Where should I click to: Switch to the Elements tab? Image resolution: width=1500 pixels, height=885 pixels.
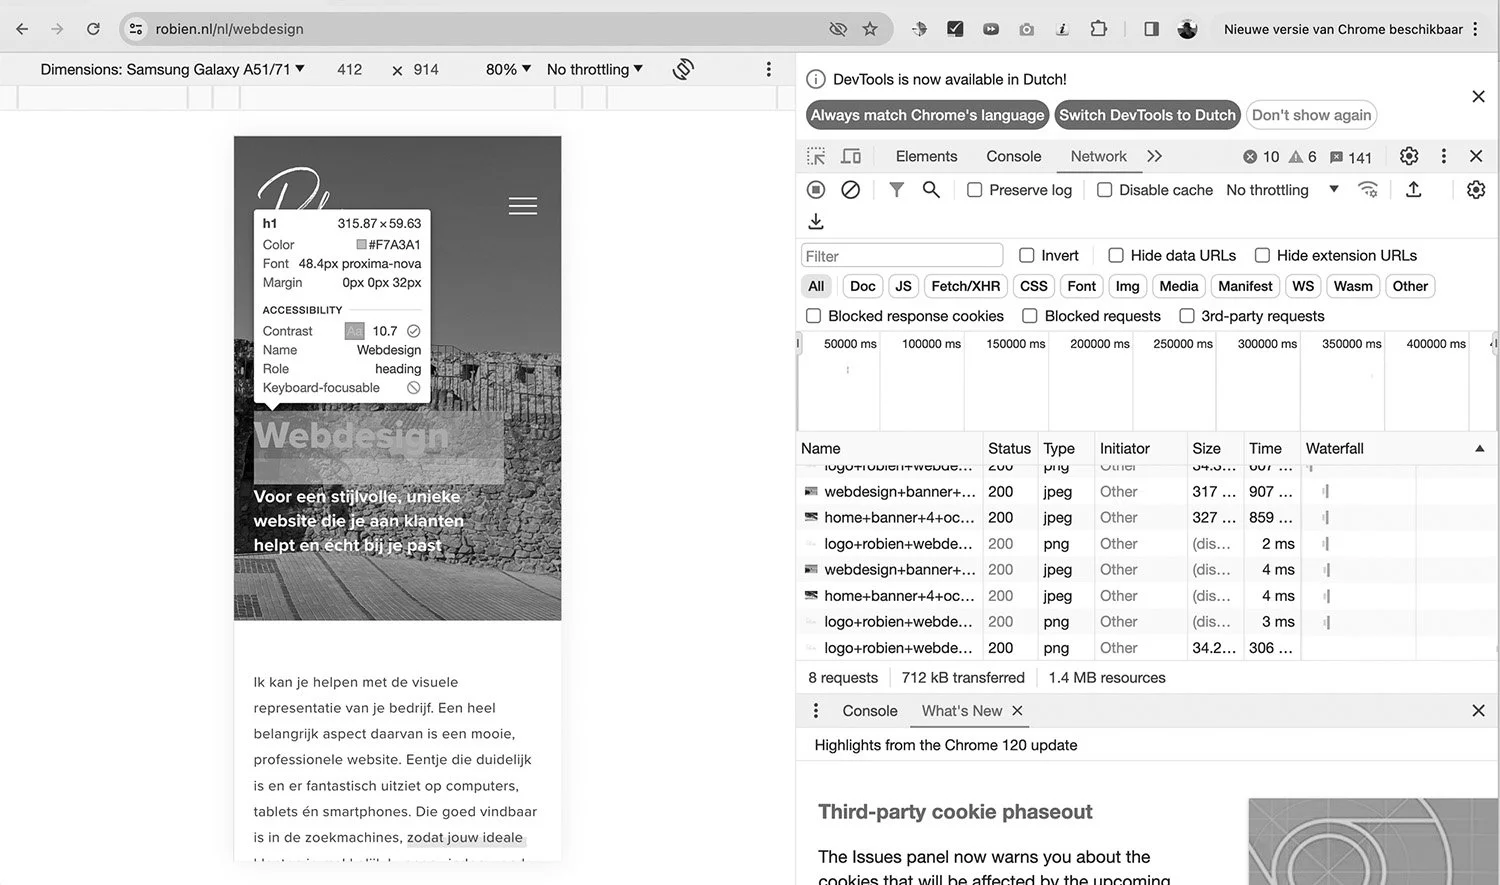pos(926,156)
